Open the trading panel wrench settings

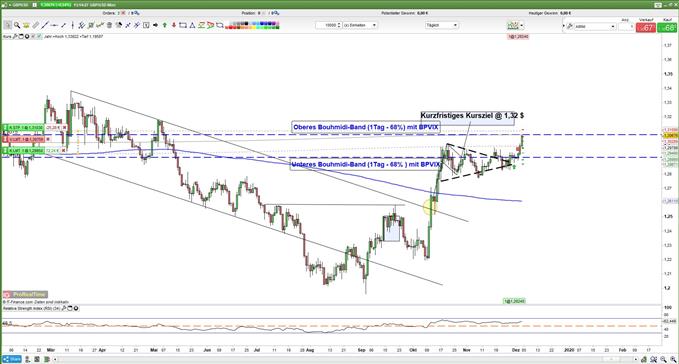[570, 26]
